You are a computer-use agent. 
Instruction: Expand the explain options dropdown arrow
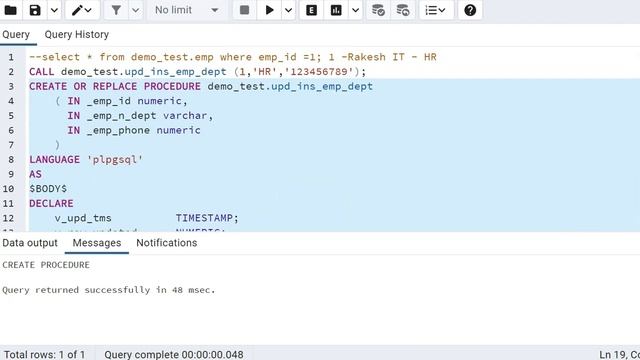tap(356, 10)
